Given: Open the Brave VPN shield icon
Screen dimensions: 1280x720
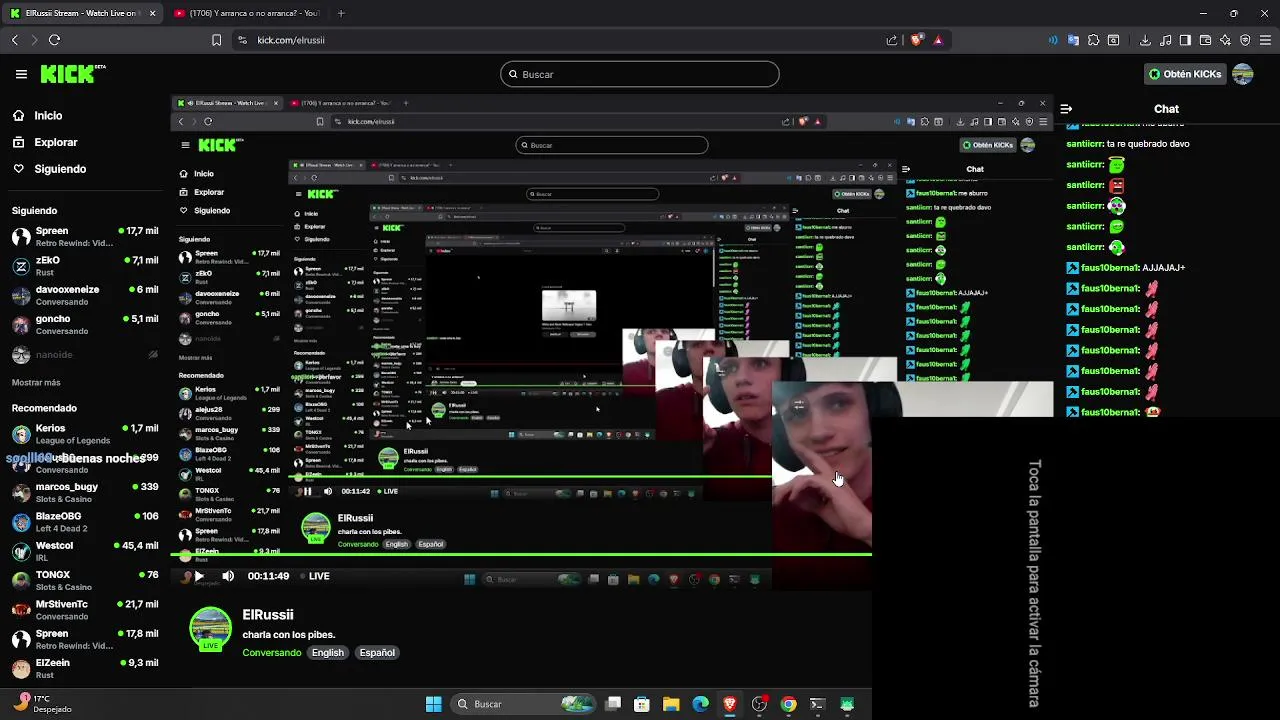Looking at the screenshot, I should pos(1245,40).
